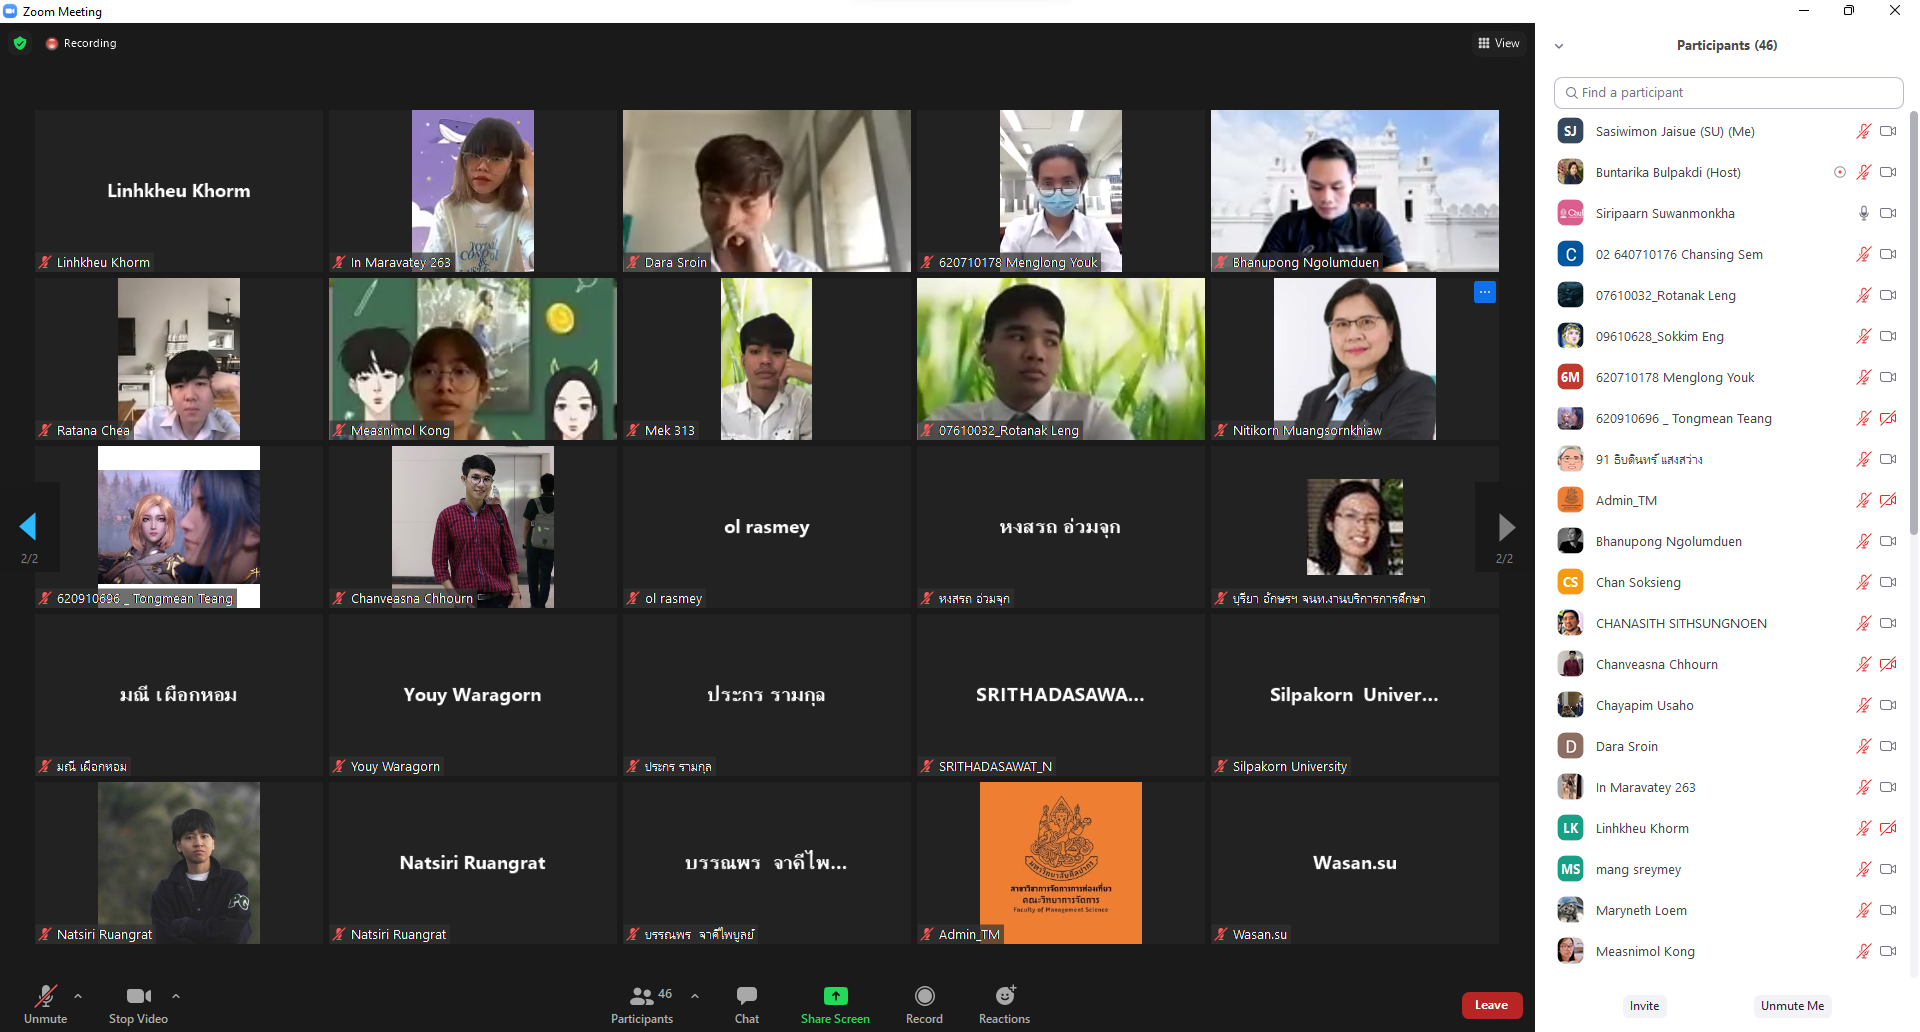Toggle Sasiwimon Jaisue video icon in list
This screenshot has height=1032, width=1920.
tap(1888, 131)
